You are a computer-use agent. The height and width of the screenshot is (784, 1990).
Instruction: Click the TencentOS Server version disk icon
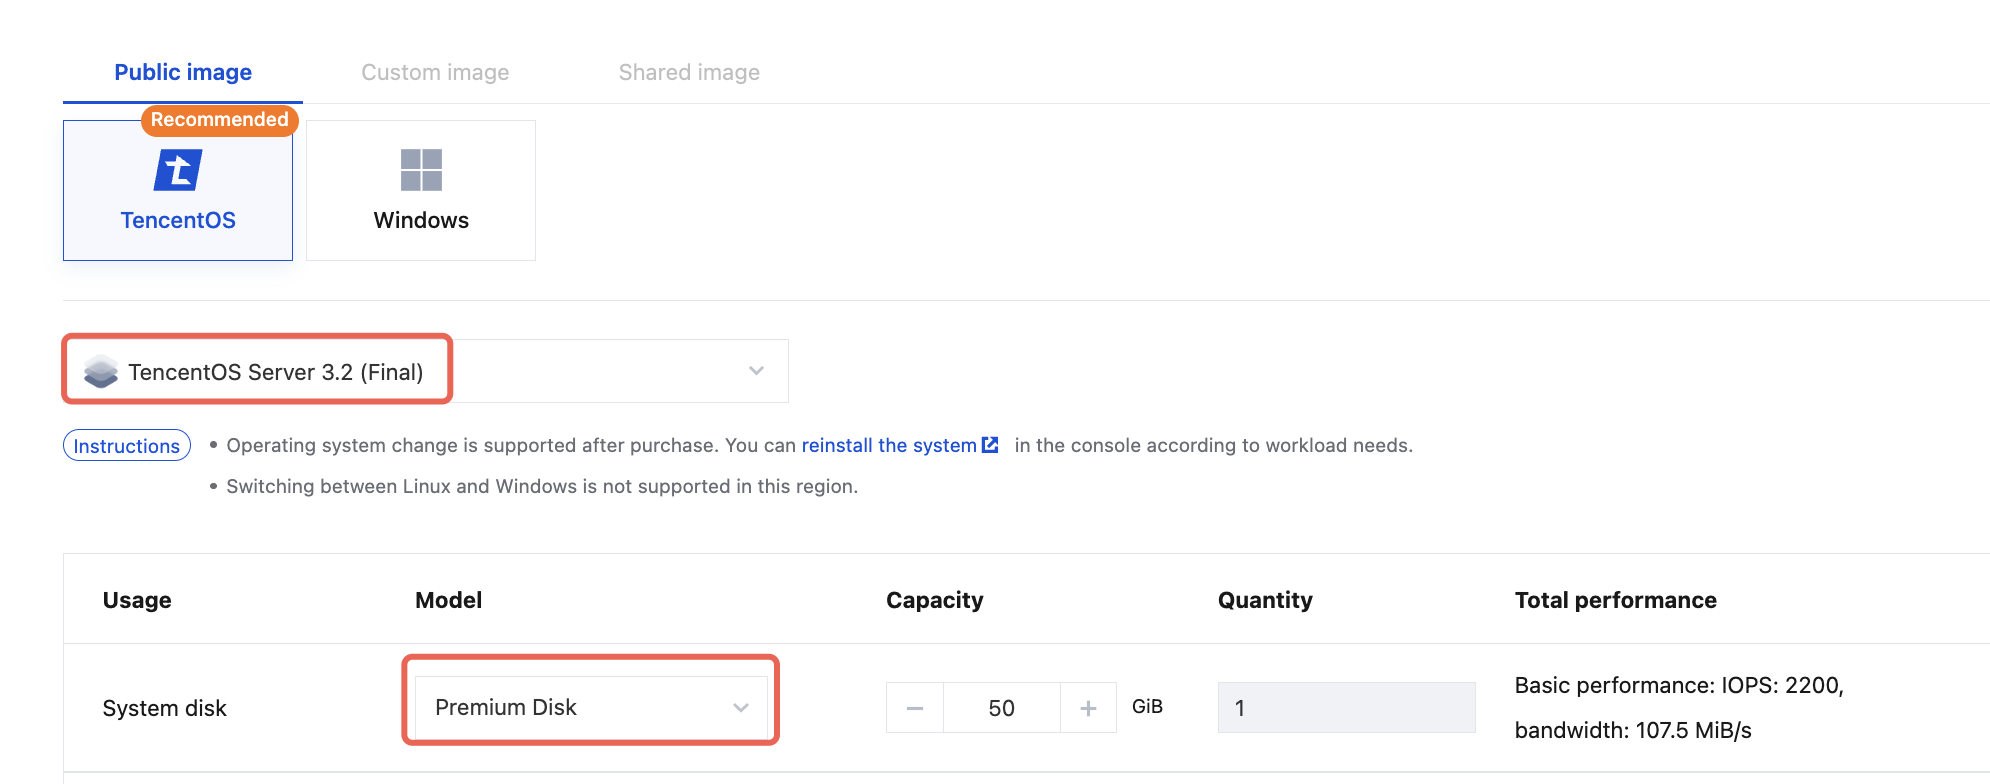101,372
